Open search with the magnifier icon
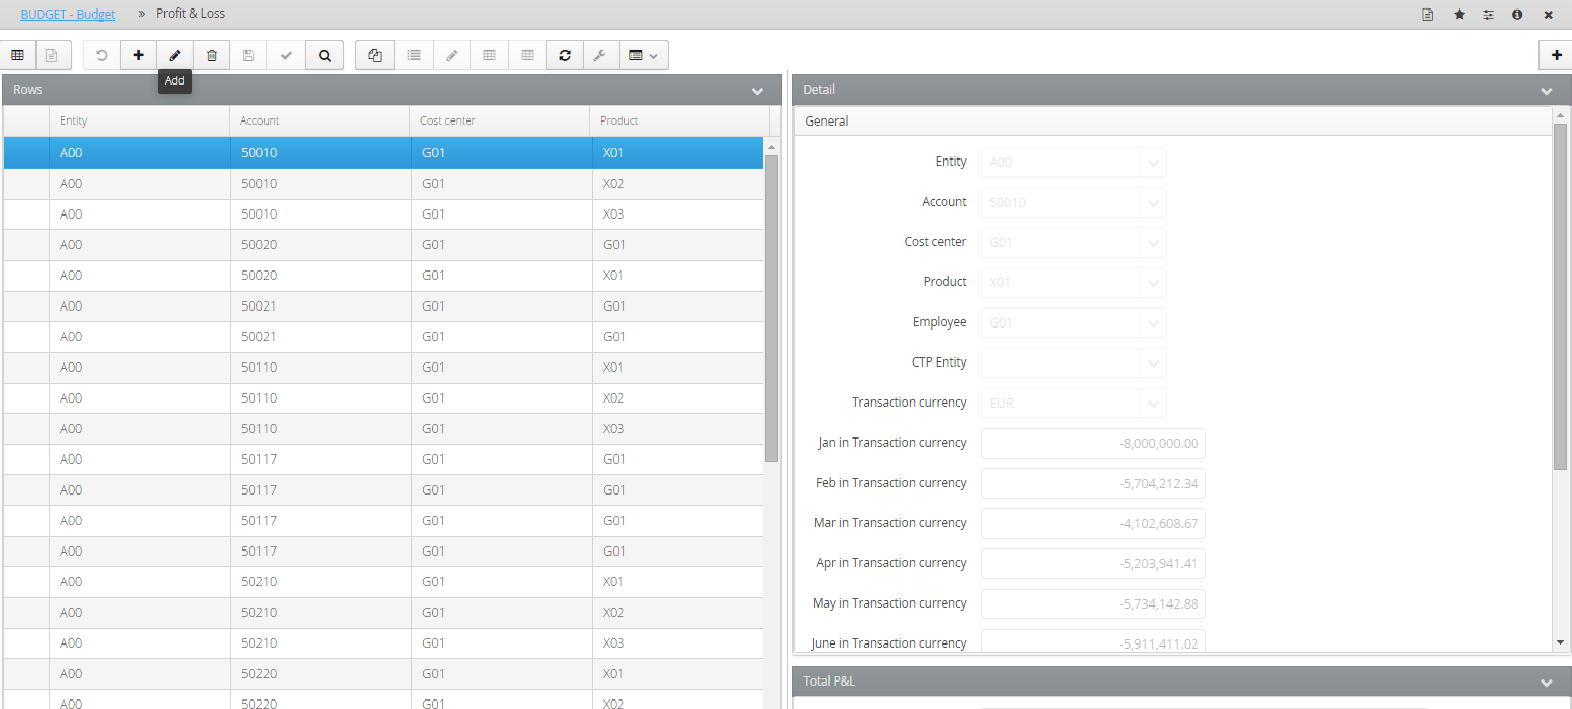Screen dimensions: 1572x709 click(x=325, y=55)
